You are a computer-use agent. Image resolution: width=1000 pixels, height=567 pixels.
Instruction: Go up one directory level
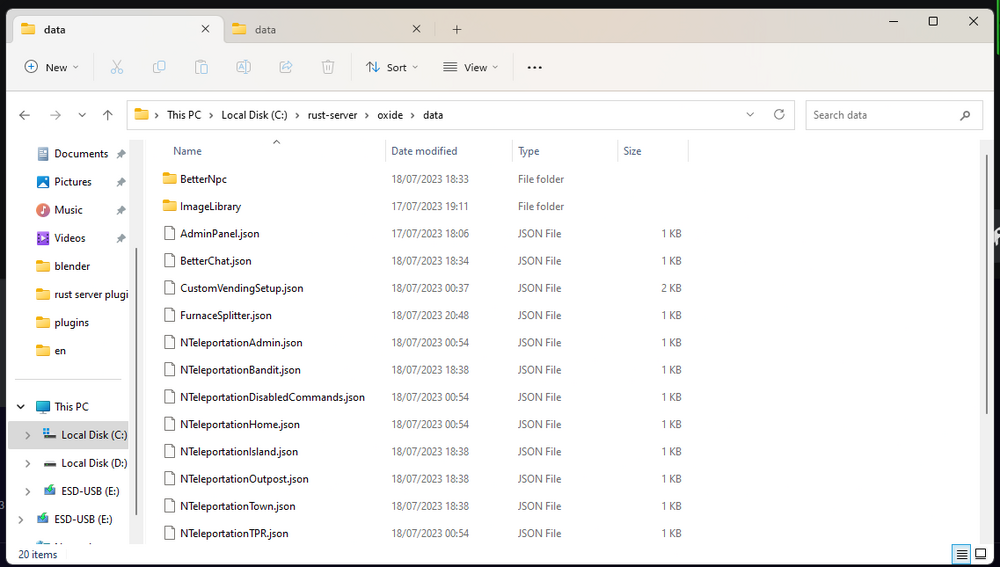click(108, 115)
